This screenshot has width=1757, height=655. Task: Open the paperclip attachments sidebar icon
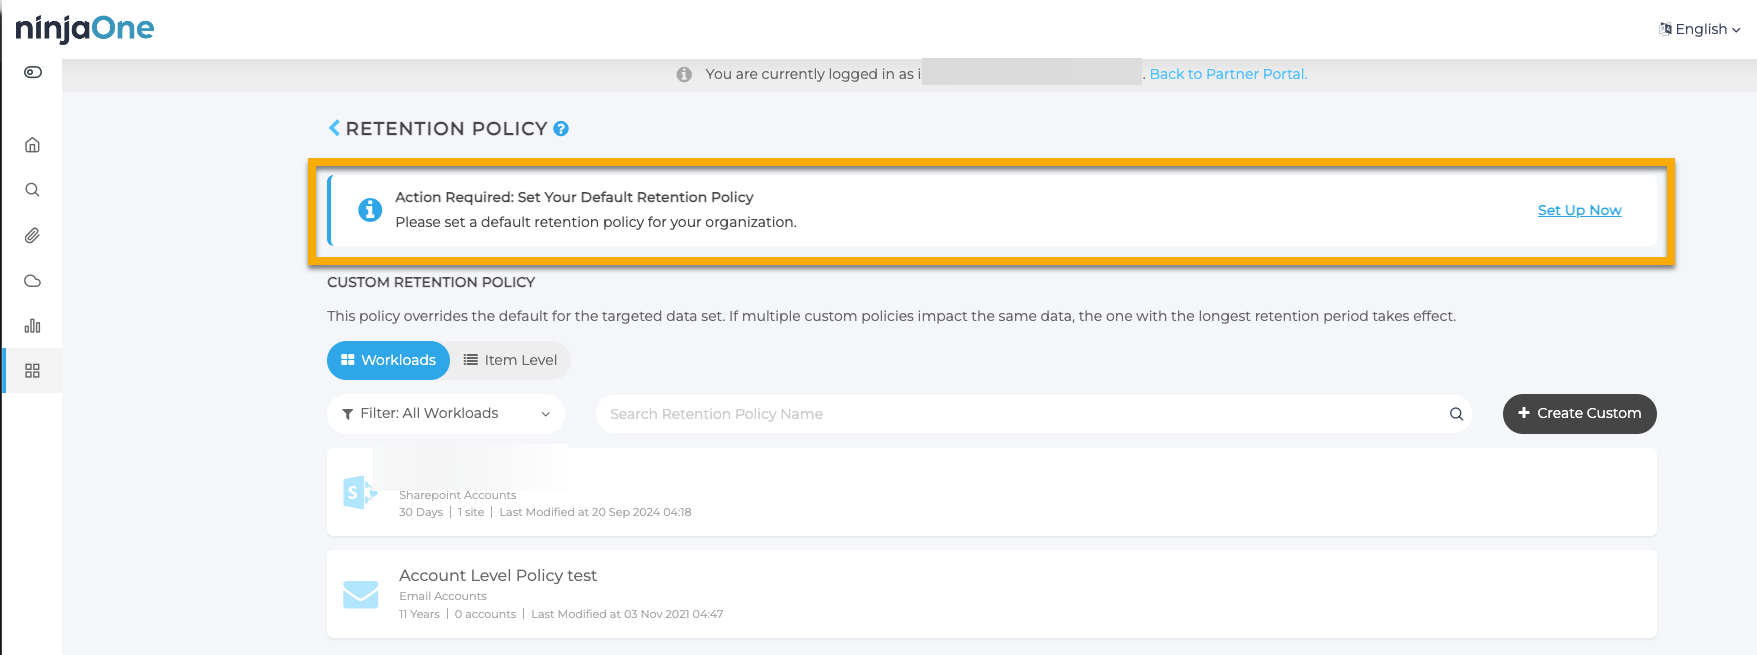click(32, 235)
